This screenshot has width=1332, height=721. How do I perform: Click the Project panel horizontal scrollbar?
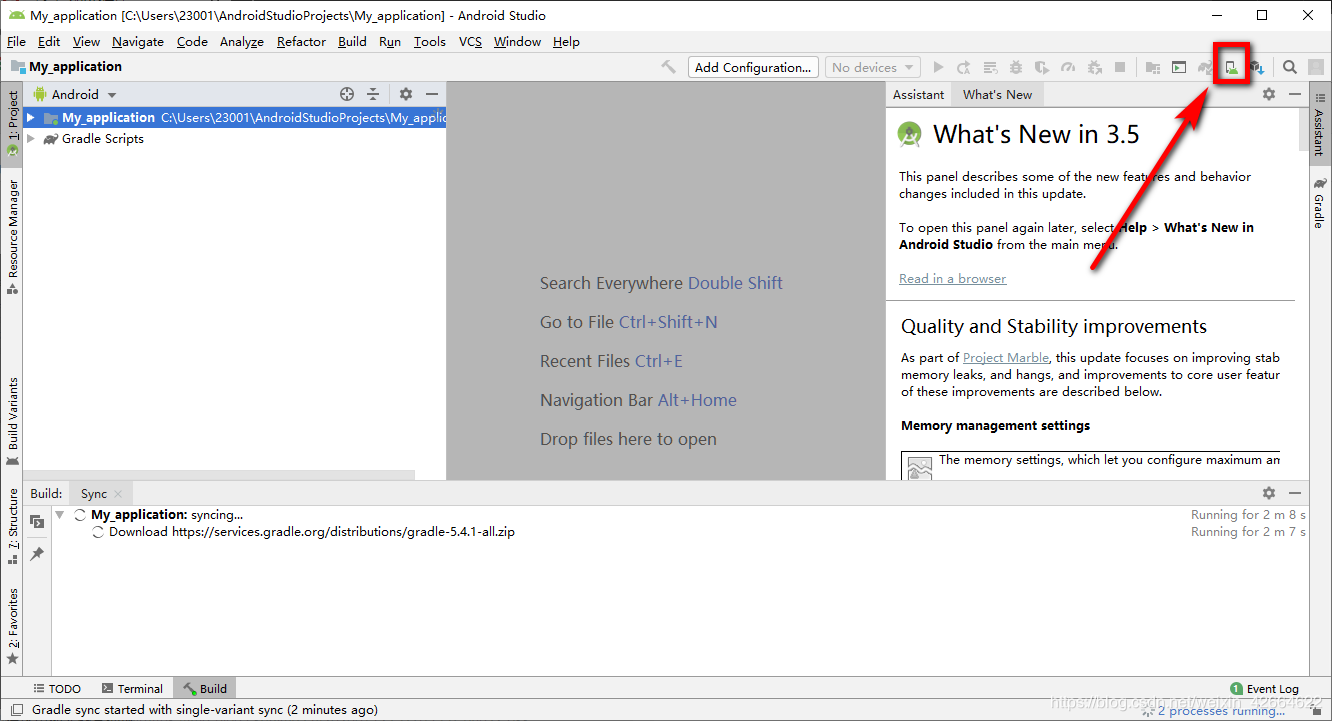pos(220,475)
